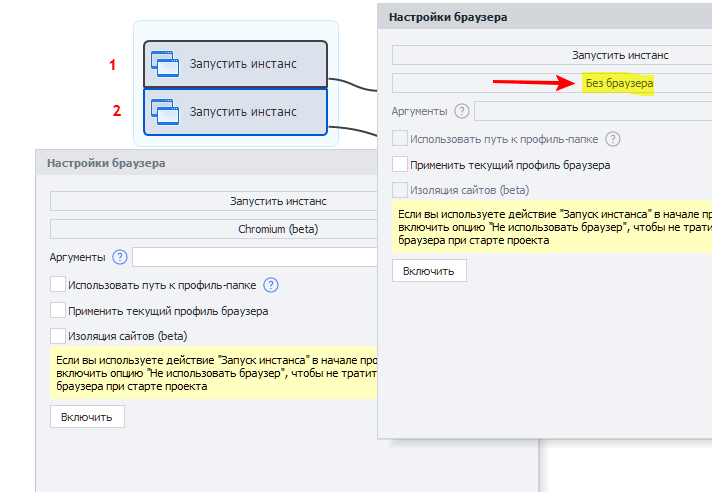Toggle 'Изоляция сайтов (beta)' in left panel

(58, 336)
